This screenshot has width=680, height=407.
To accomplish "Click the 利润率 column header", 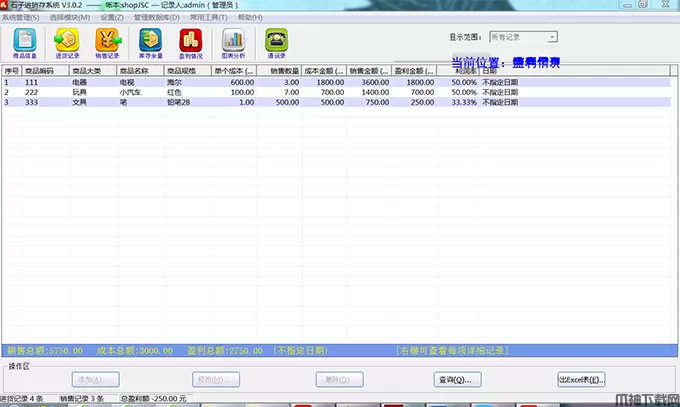I will (x=461, y=71).
